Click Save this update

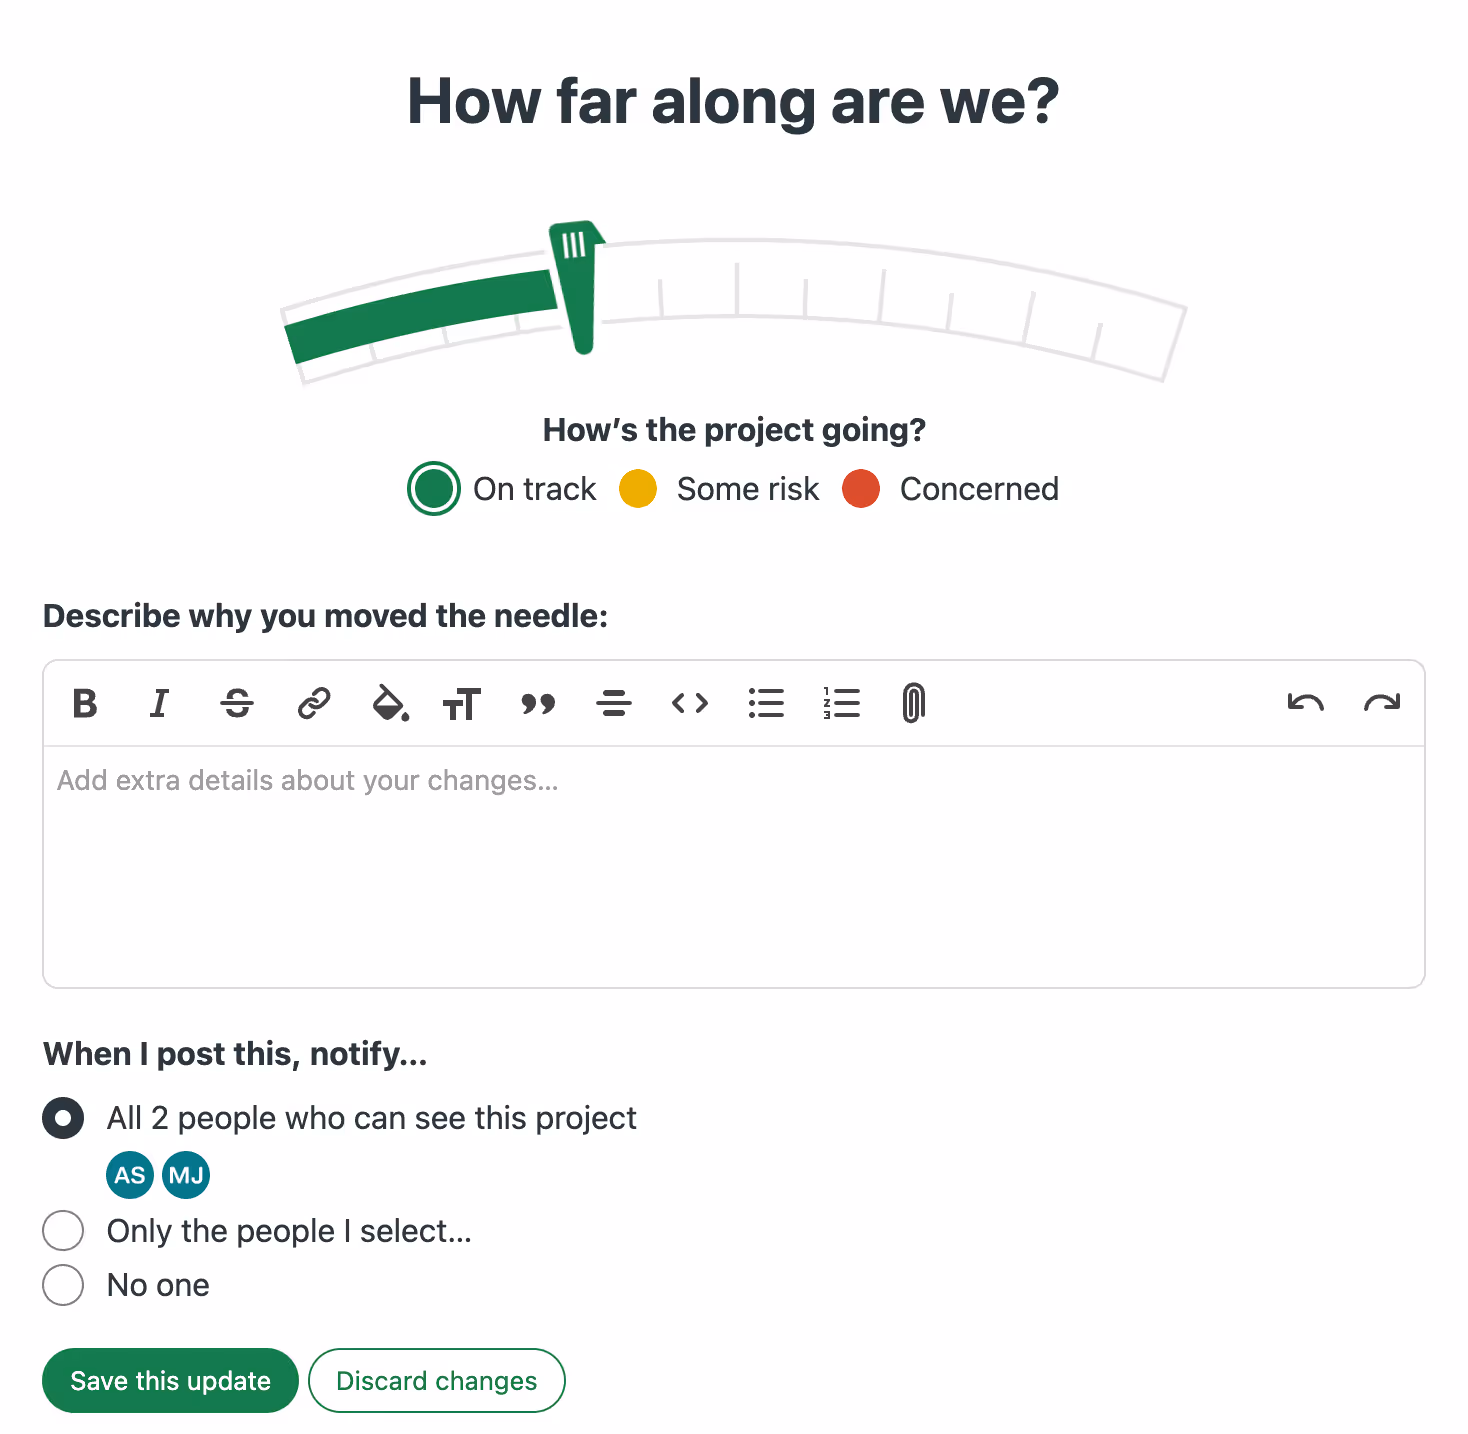tap(169, 1380)
